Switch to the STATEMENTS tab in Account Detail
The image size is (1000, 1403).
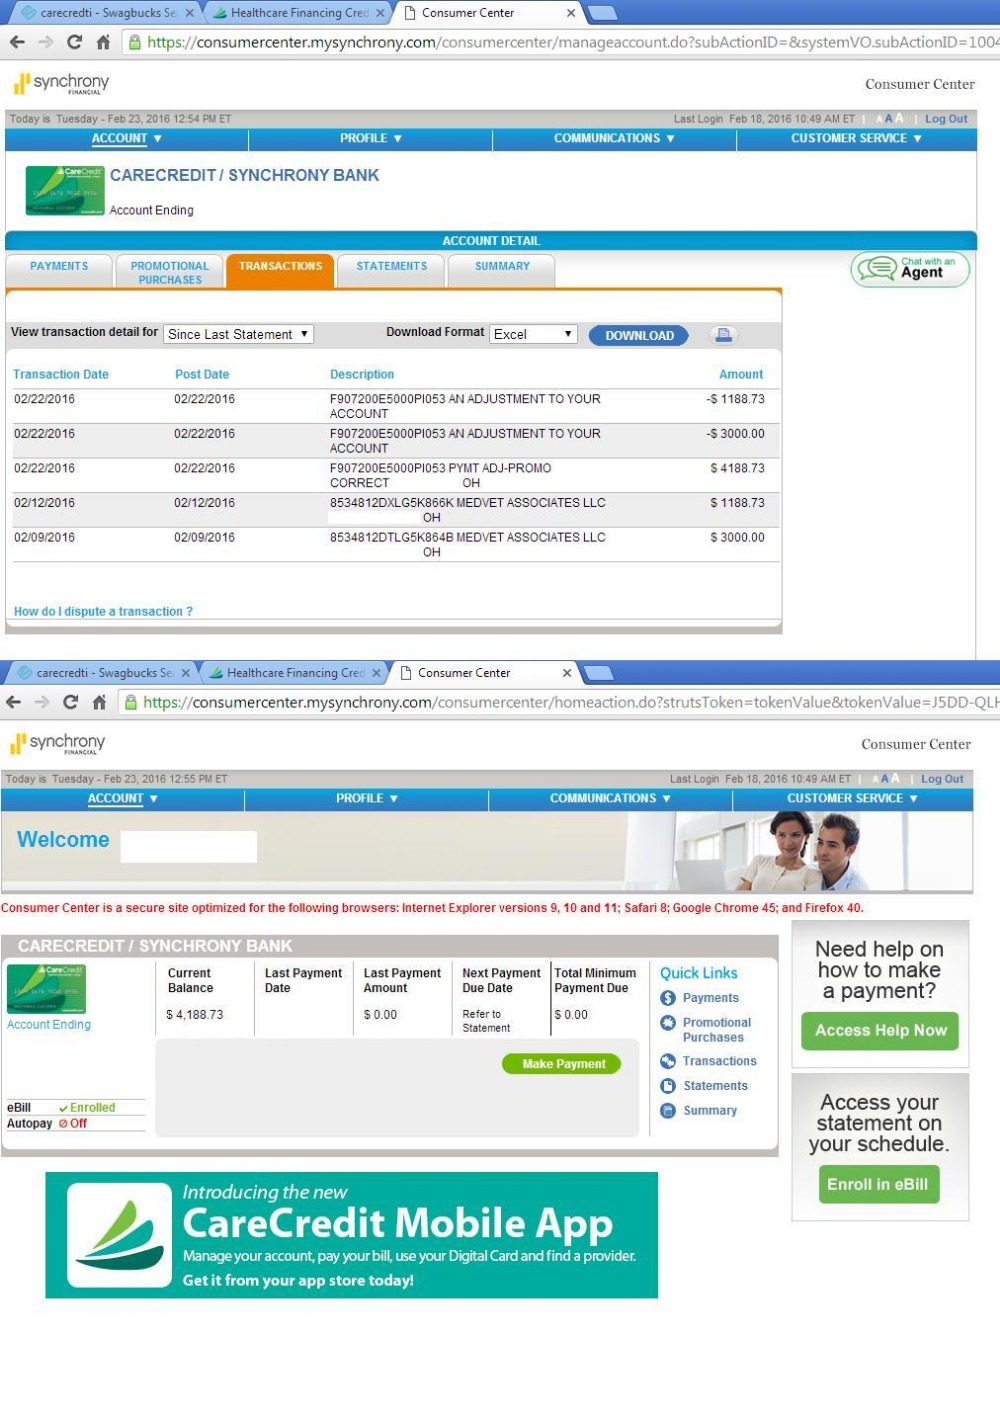[391, 271]
